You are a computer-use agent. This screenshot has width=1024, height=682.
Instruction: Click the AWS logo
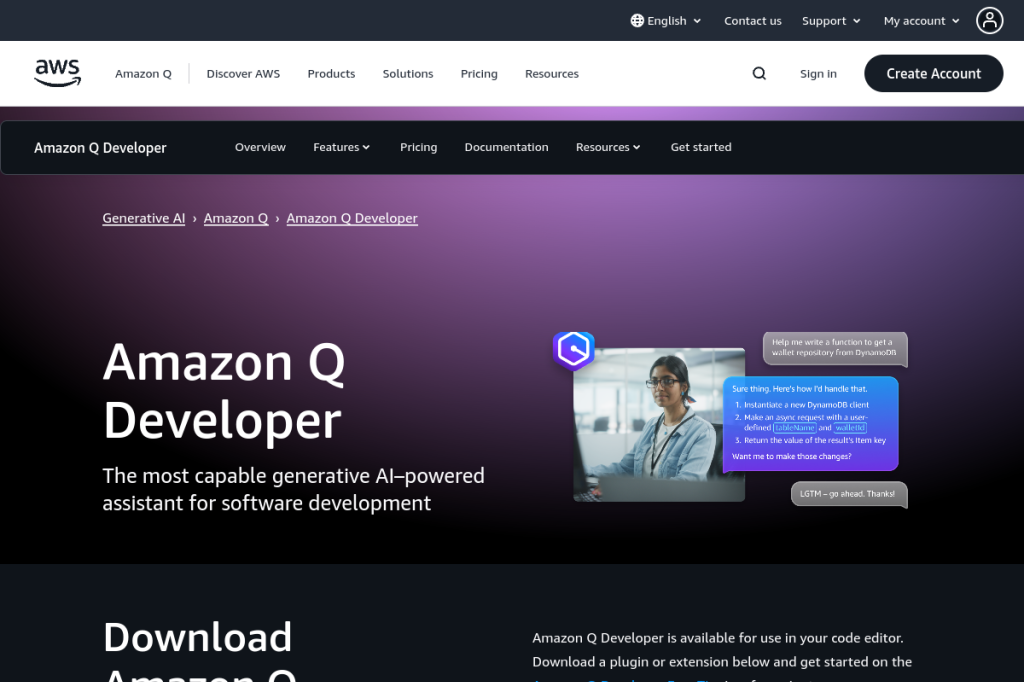(57, 73)
